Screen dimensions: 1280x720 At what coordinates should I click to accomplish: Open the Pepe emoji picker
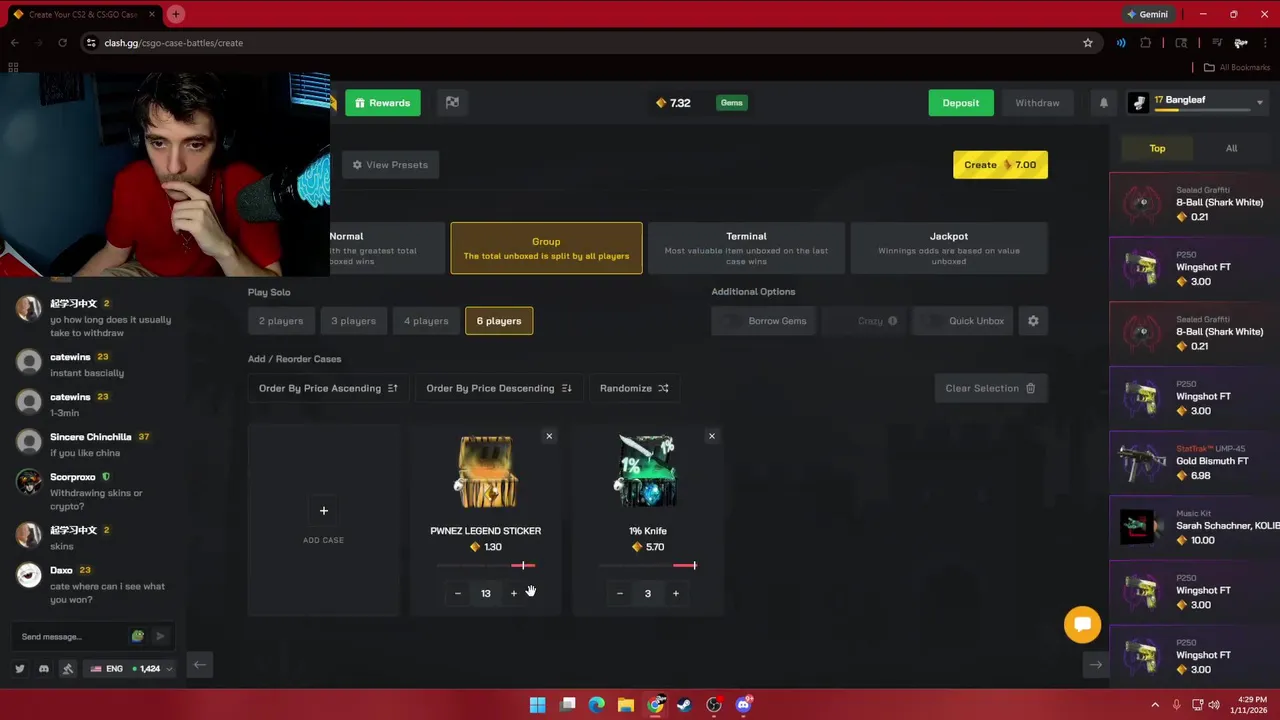pos(138,636)
